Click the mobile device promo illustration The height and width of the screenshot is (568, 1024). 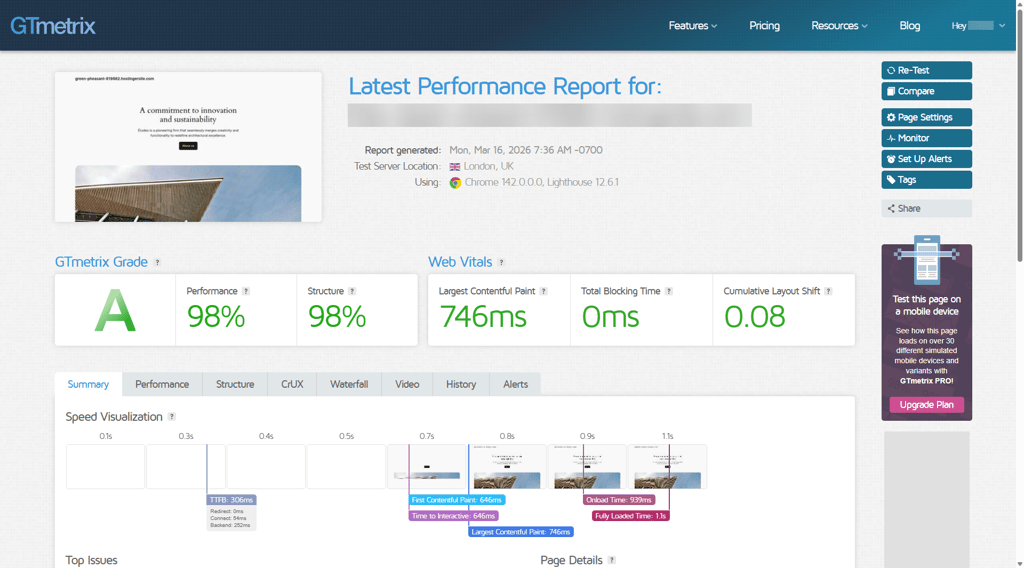tap(926, 261)
